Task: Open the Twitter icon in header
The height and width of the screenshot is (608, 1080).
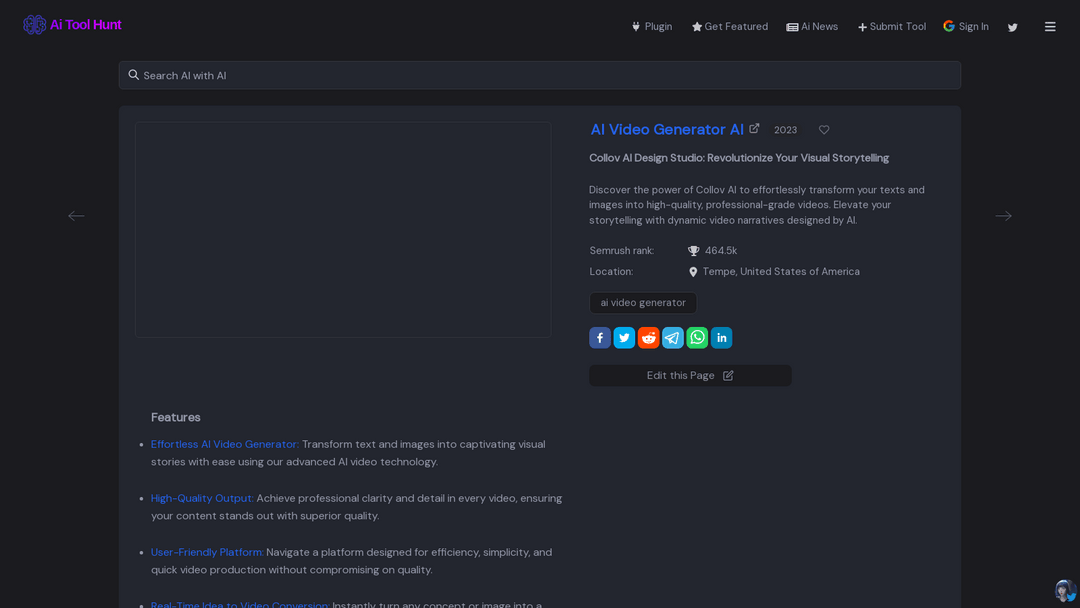Action: 1012,27
